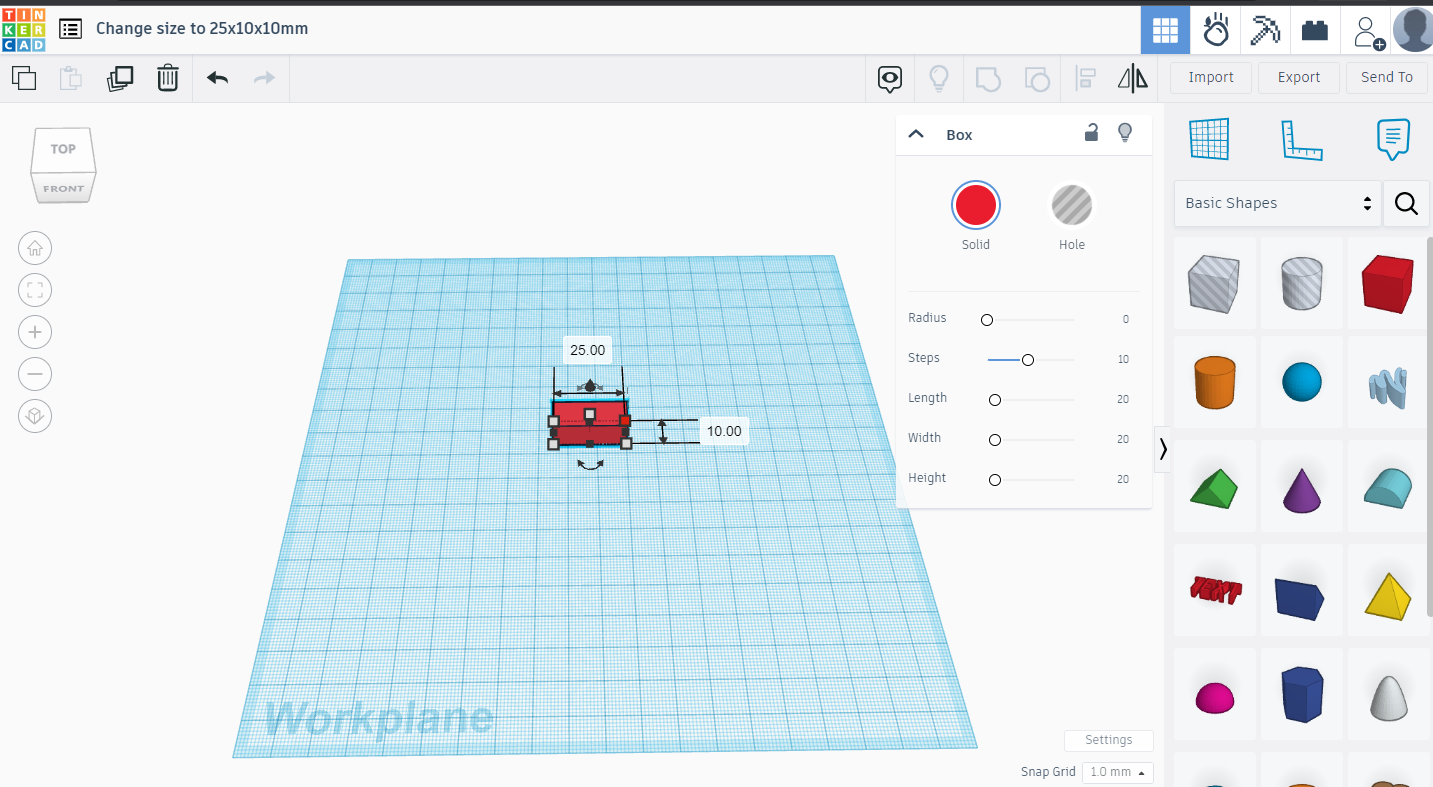Click the black height cone above box

[590, 385]
